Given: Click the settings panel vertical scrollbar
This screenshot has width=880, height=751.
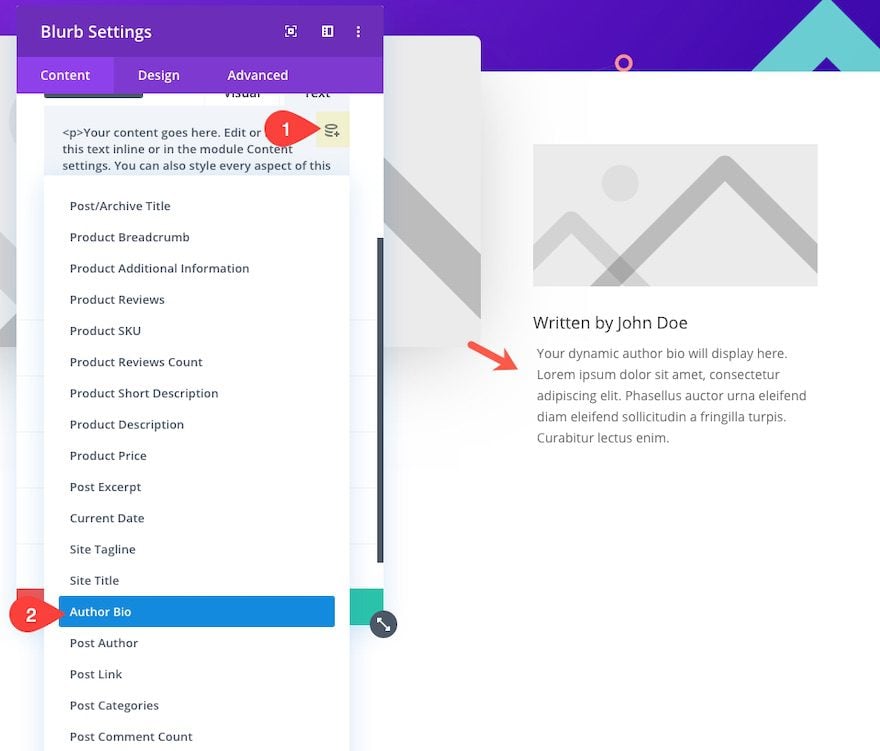Looking at the screenshot, I should pyautogui.click(x=380, y=400).
